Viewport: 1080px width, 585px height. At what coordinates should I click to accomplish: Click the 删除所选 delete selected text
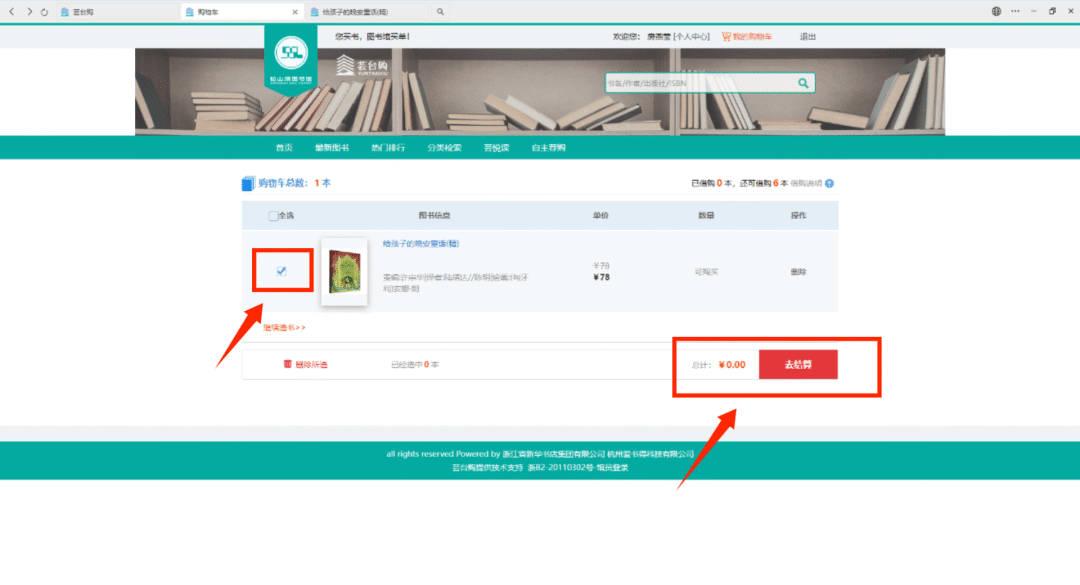pos(311,365)
